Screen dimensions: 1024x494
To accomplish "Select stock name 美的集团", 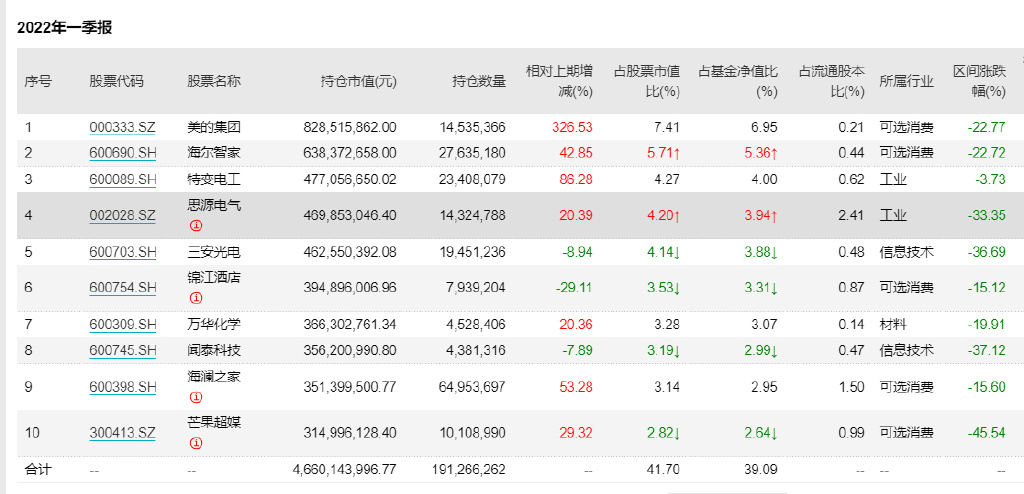I will pyautogui.click(x=214, y=127).
